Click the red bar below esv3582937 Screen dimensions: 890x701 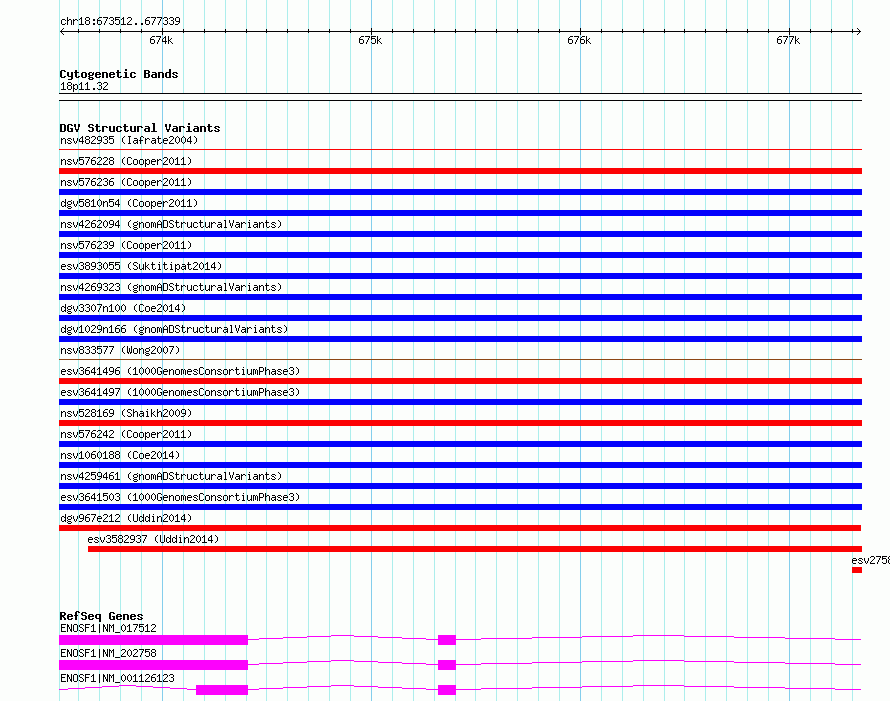point(475,549)
